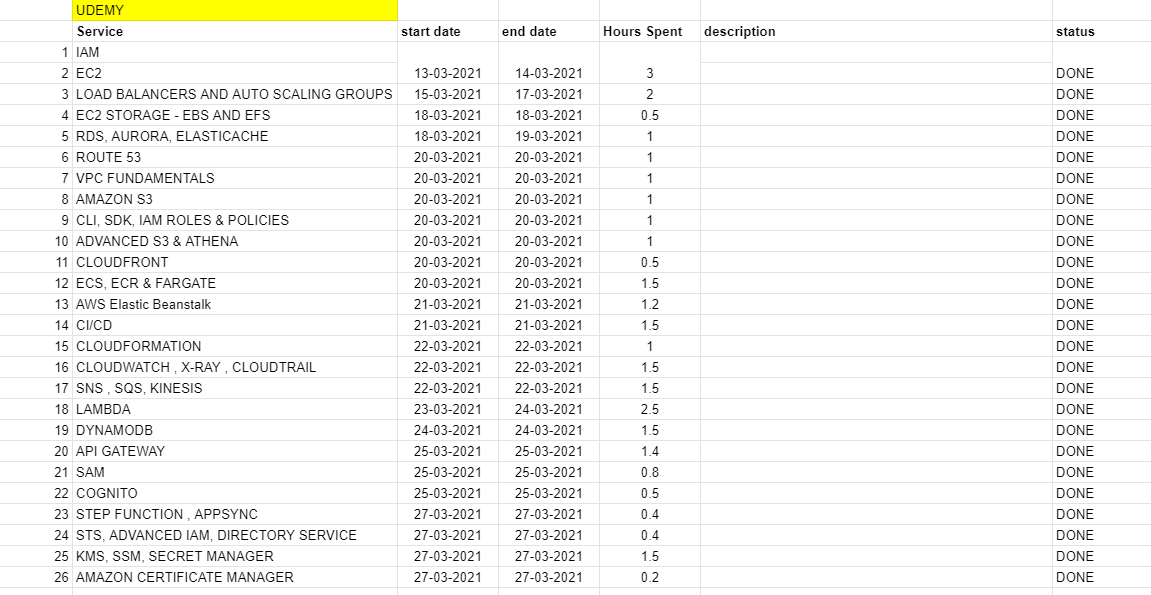Select empty status cell in IAM row
This screenshot has width=1151, height=595.
(x=1102, y=53)
